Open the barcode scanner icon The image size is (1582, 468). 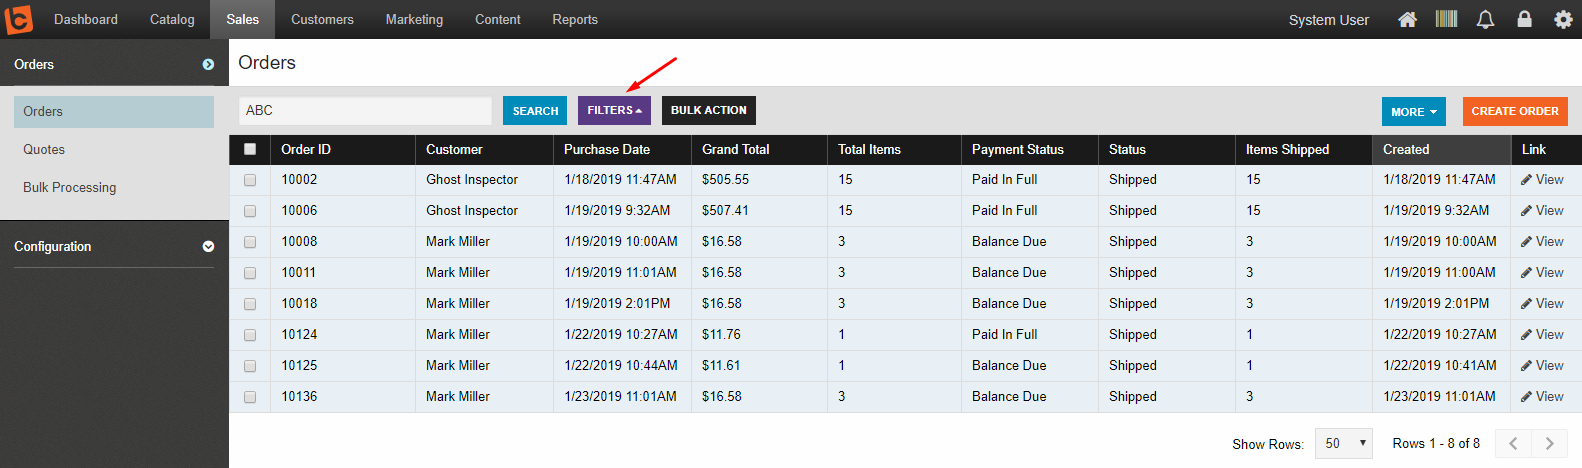[1446, 19]
